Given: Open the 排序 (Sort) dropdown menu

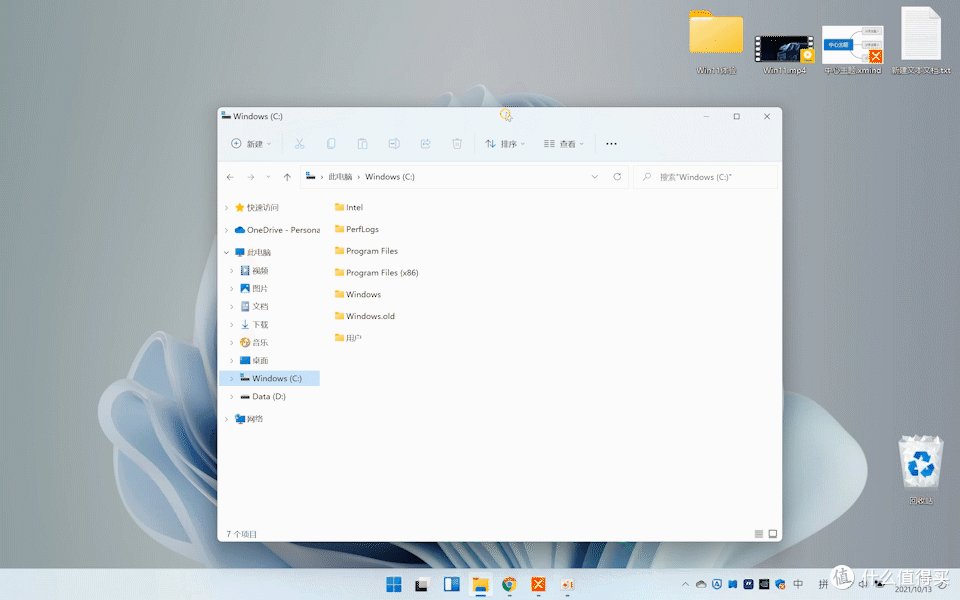Looking at the screenshot, I should [x=505, y=144].
